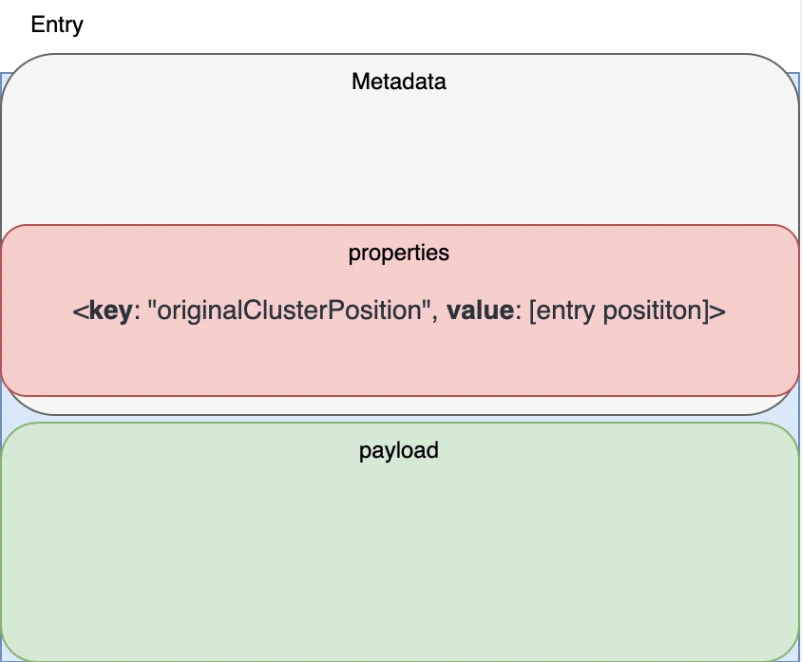Image resolution: width=802 pixels, height=662 pixels.
Task: Click the bold "key" word
Action: coord(109,311)
